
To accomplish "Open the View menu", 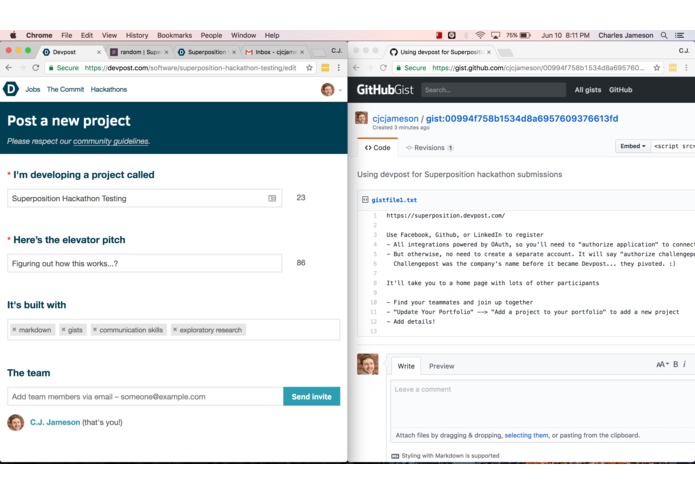I will [x=109, y=35].
